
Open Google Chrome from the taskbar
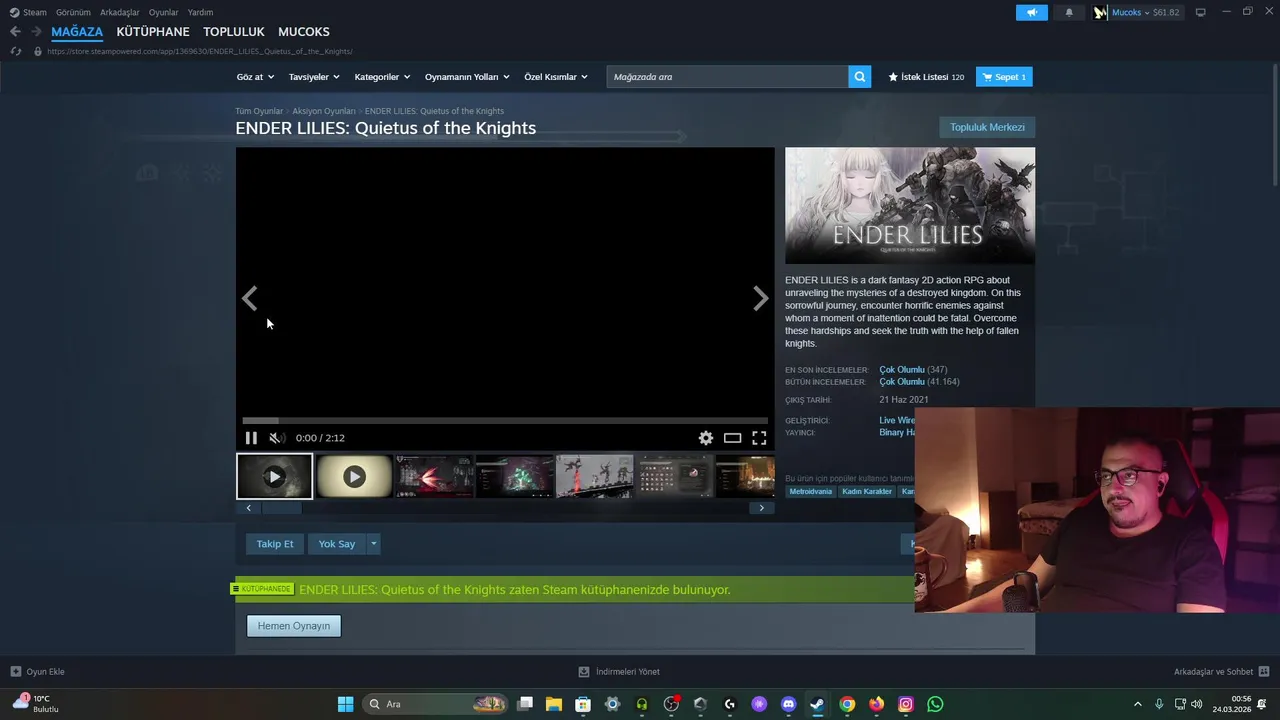pos(847,704)
